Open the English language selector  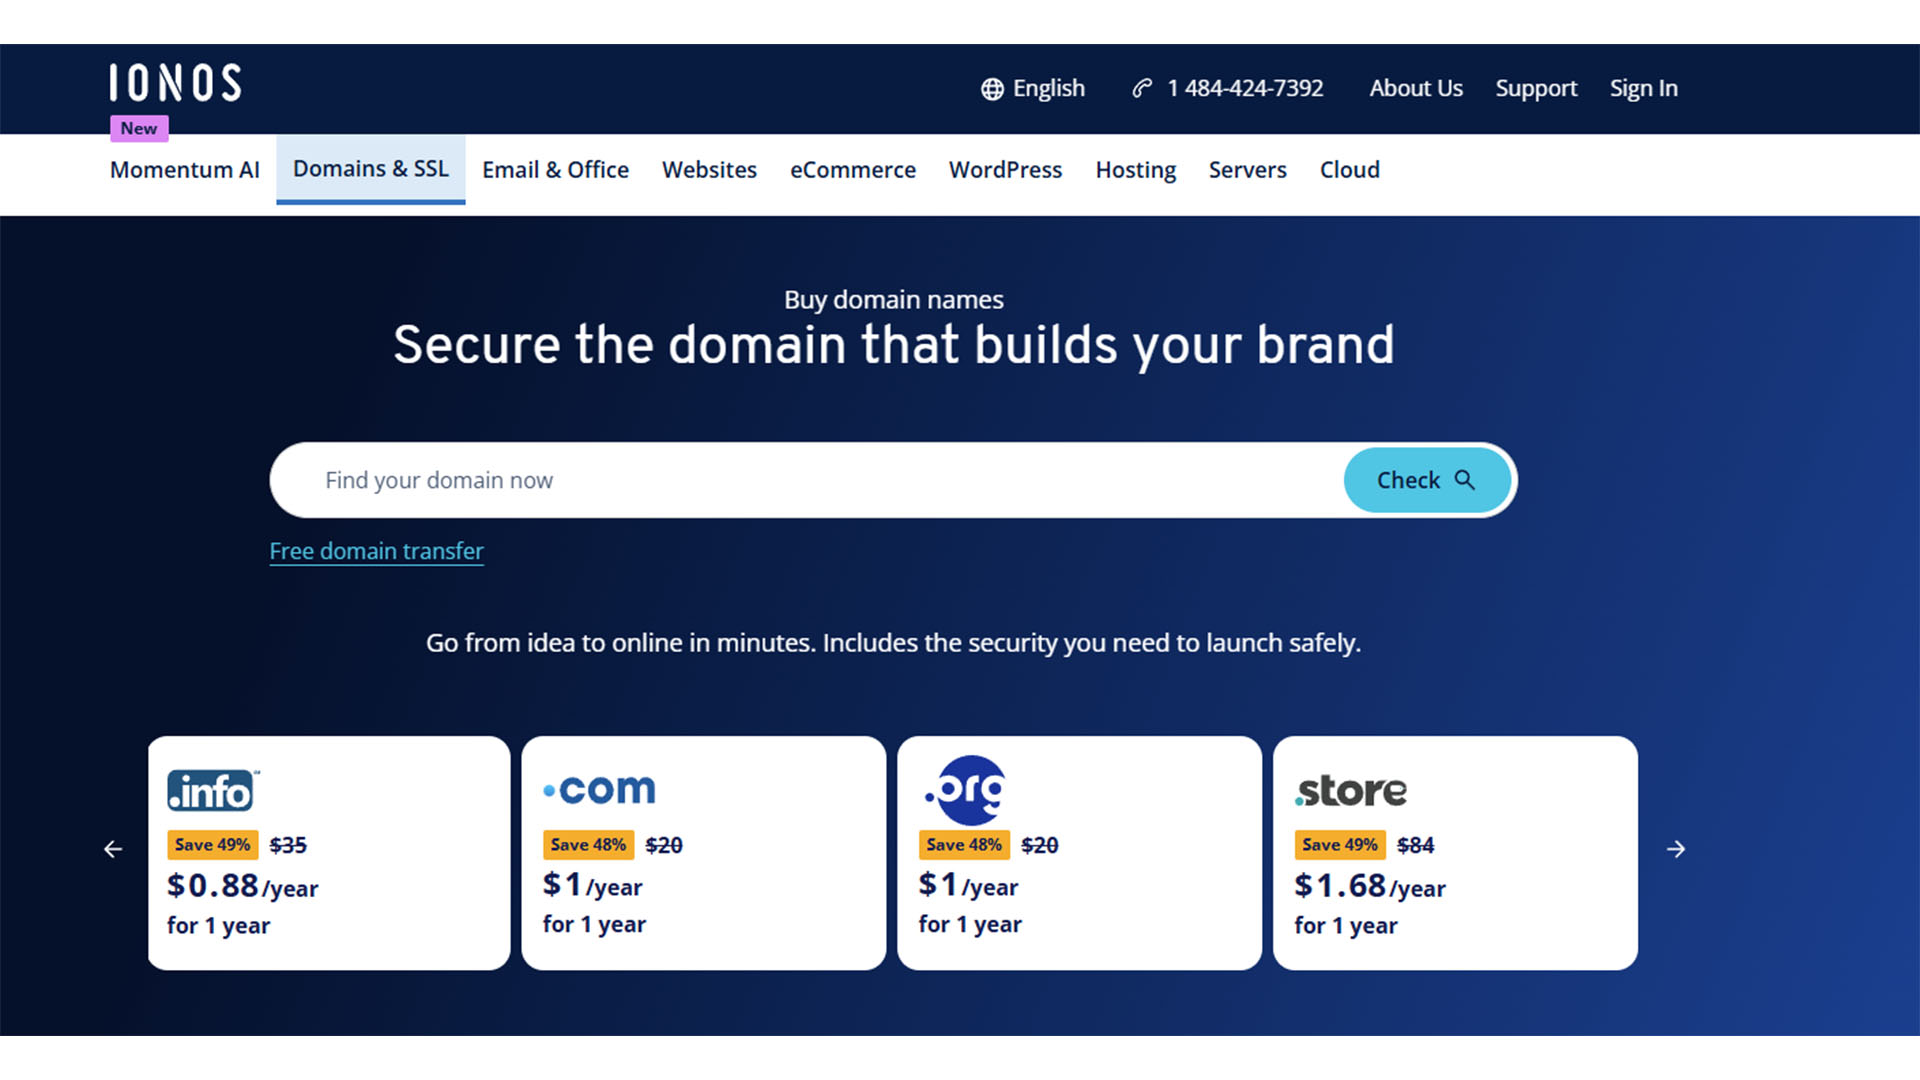tap(1032, 88)
